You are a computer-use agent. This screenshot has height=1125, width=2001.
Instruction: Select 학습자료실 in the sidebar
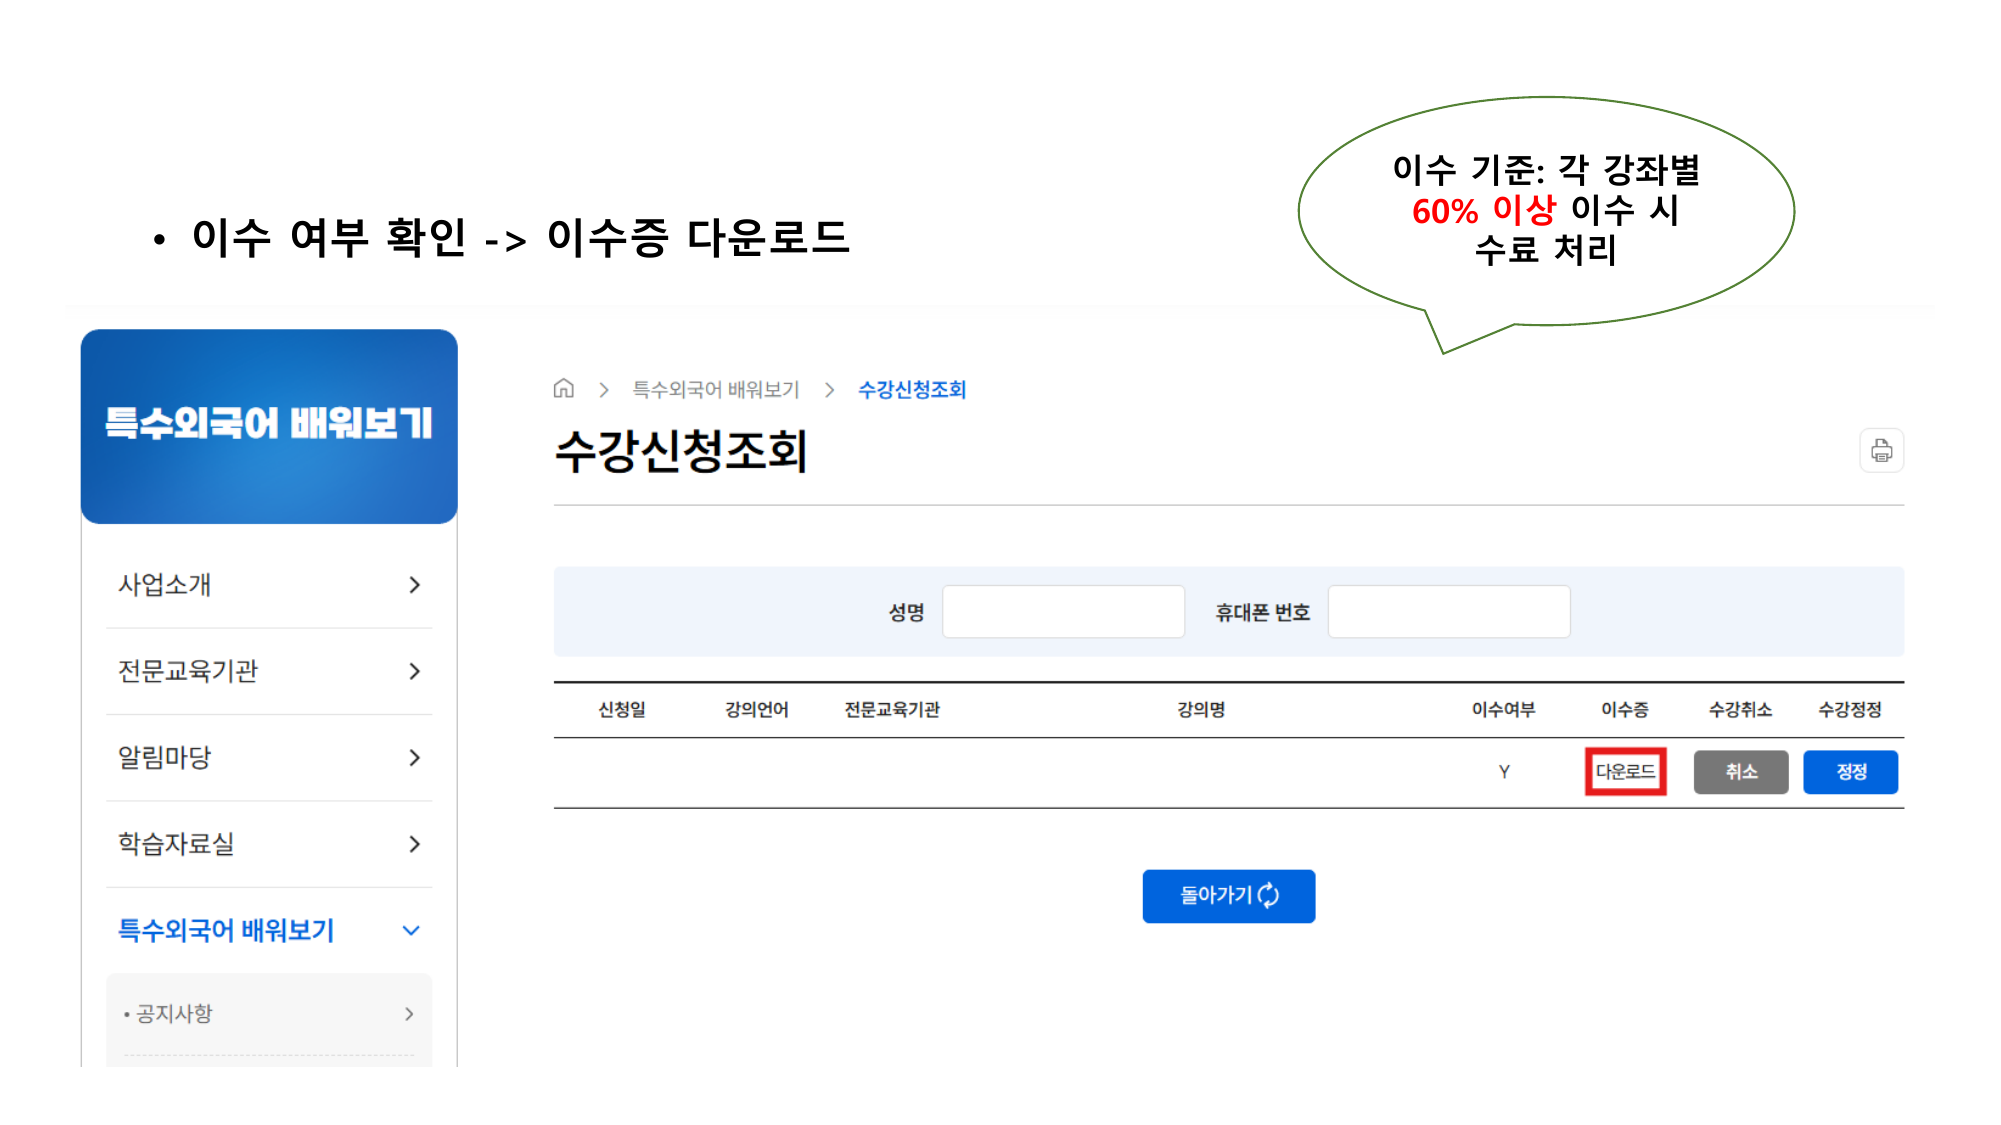176,844
